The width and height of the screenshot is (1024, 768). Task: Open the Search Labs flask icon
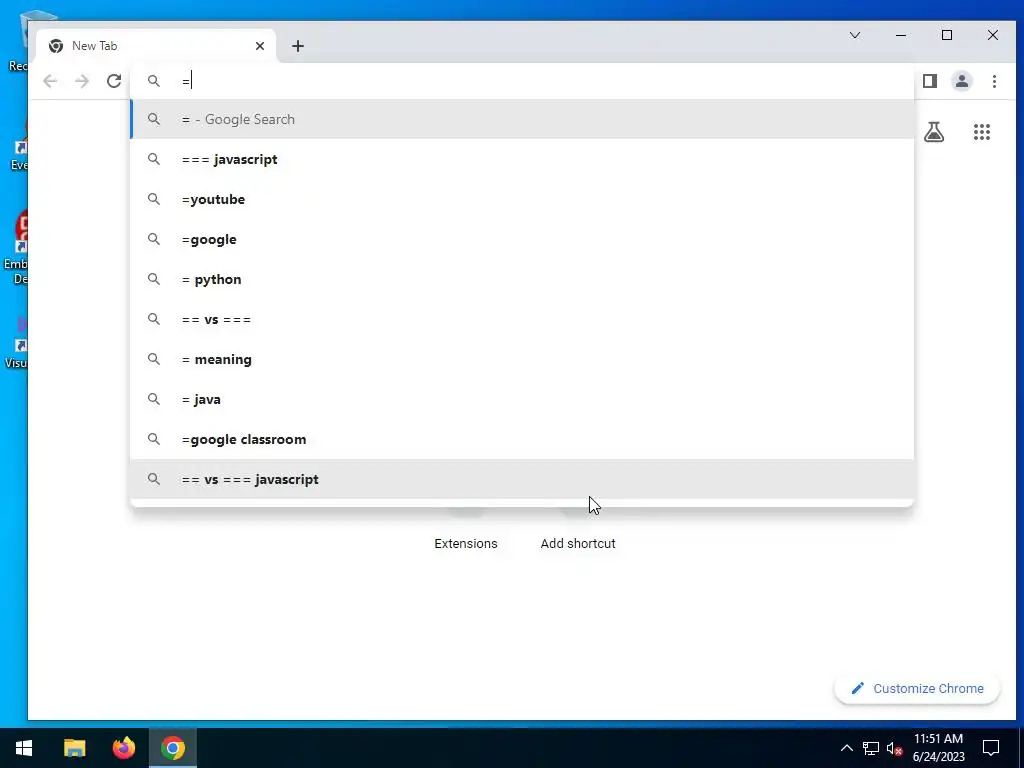[934, 133]
